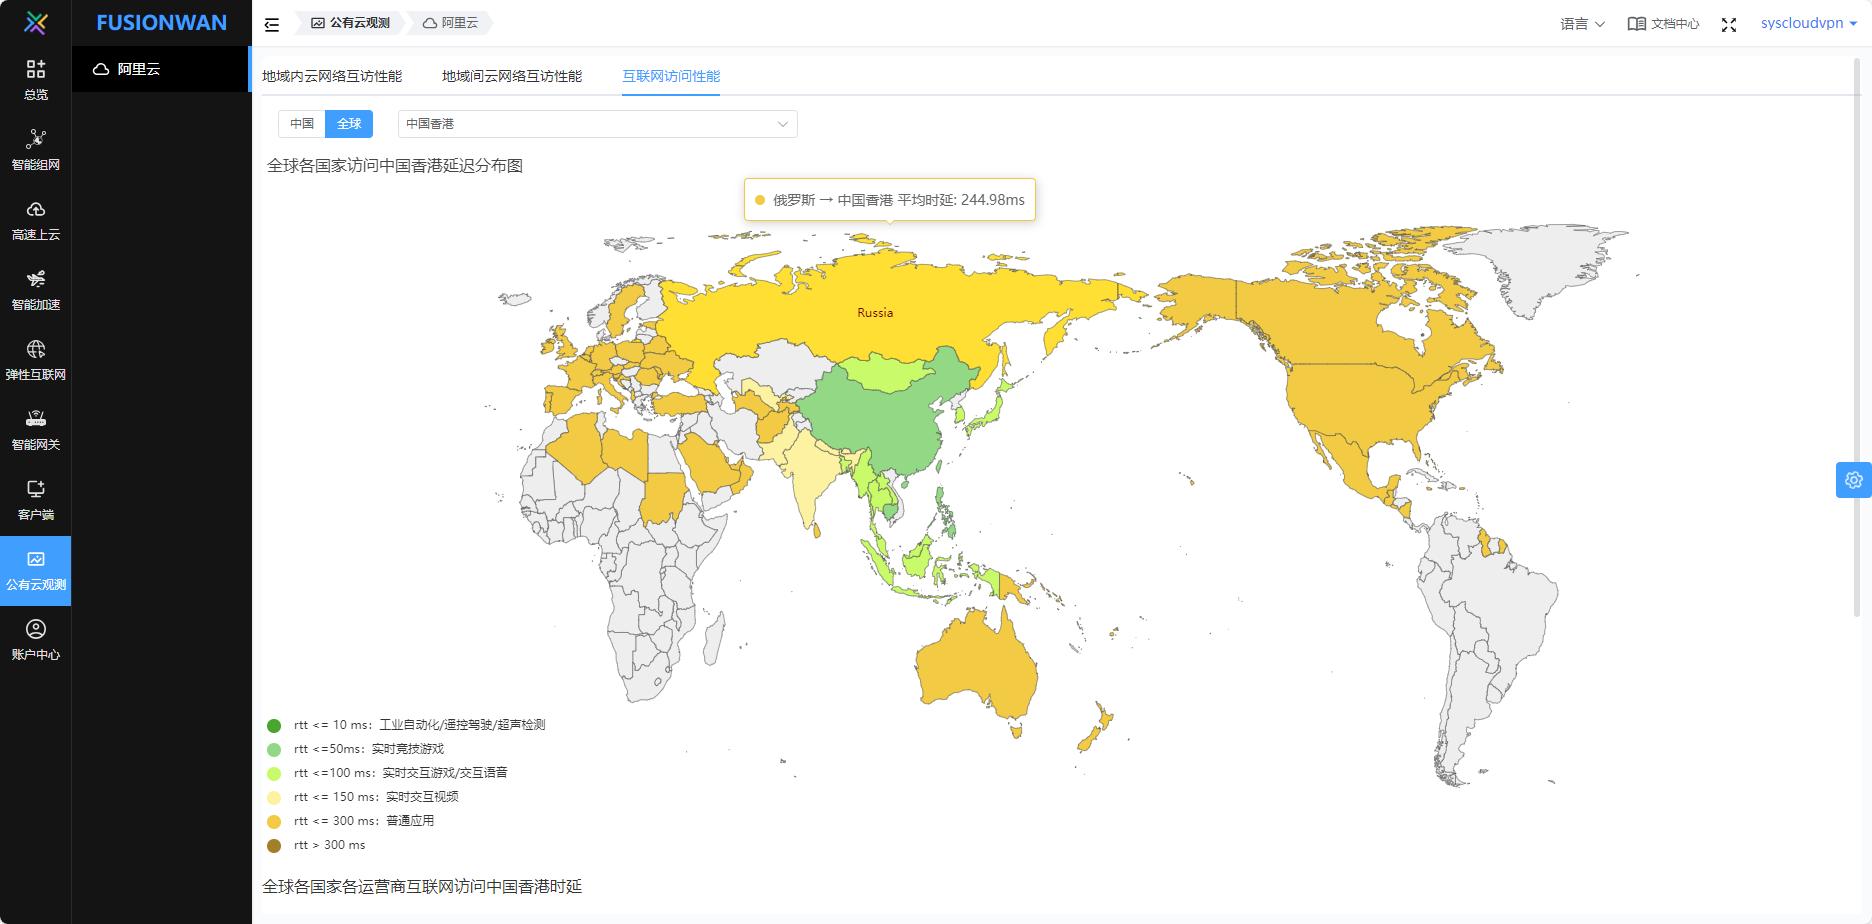
Task: Switch to 地域间云网络互访性能 tab
Action: (x=512, y=76)
